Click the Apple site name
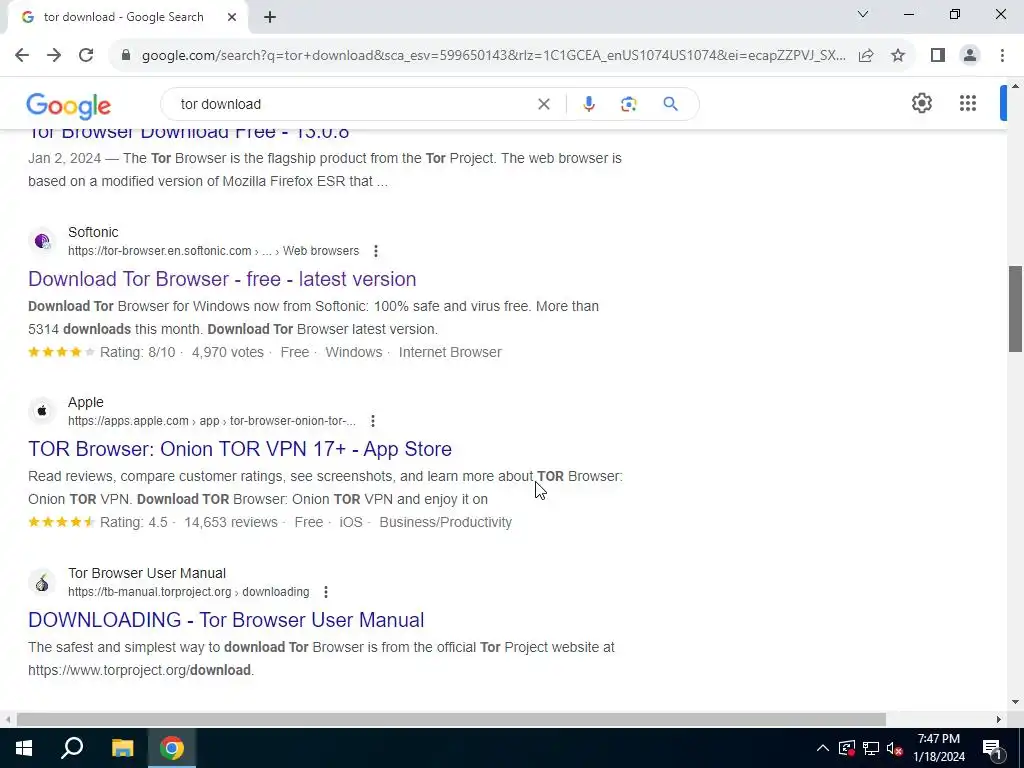Screen dimensions: 1024x768 [x=86, y=402]
